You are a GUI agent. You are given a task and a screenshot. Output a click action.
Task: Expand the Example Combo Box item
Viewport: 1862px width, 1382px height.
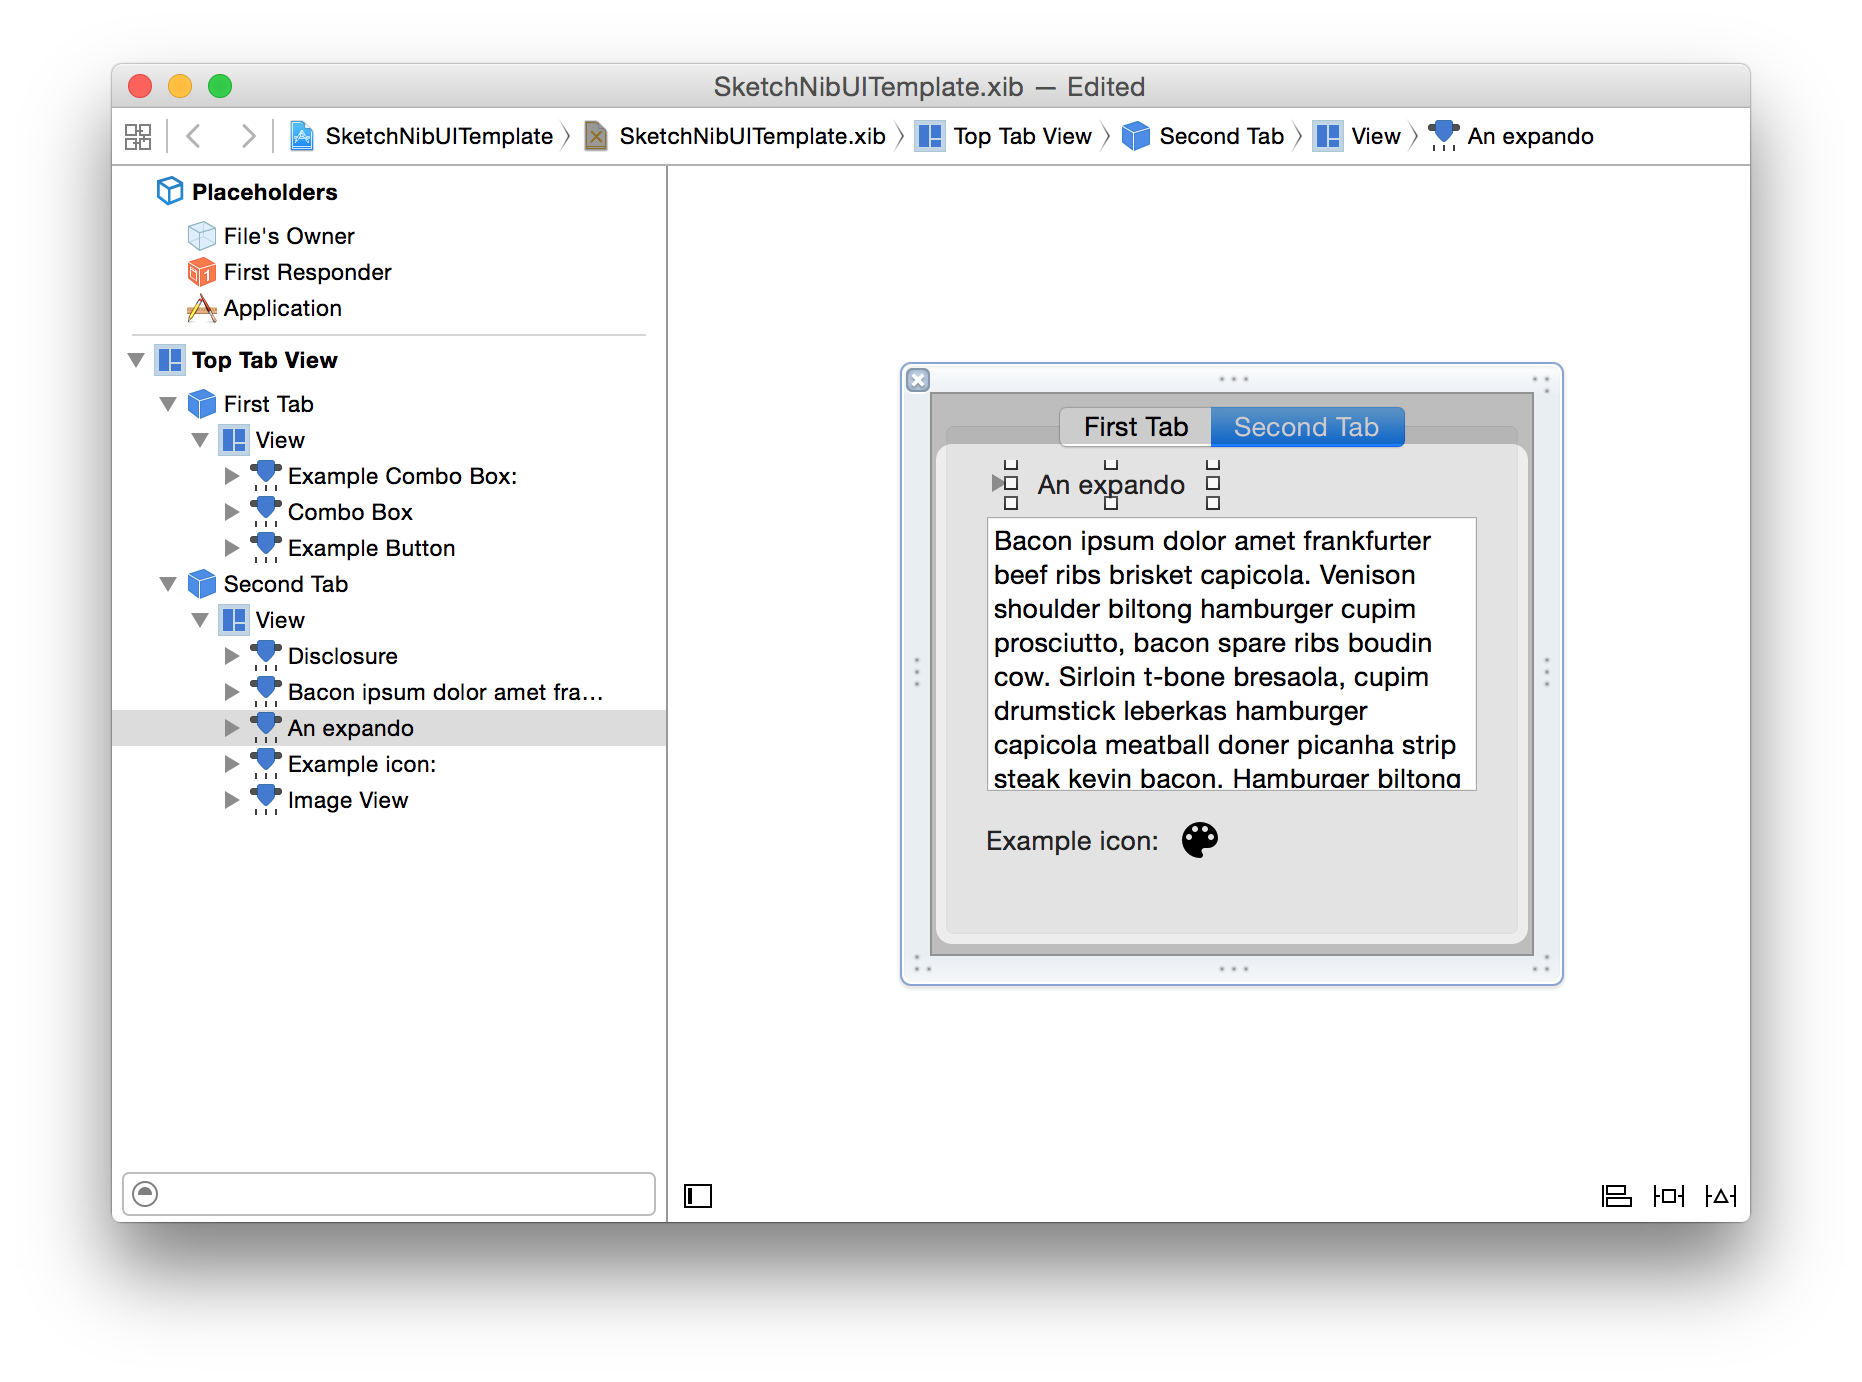pos(232,476)
